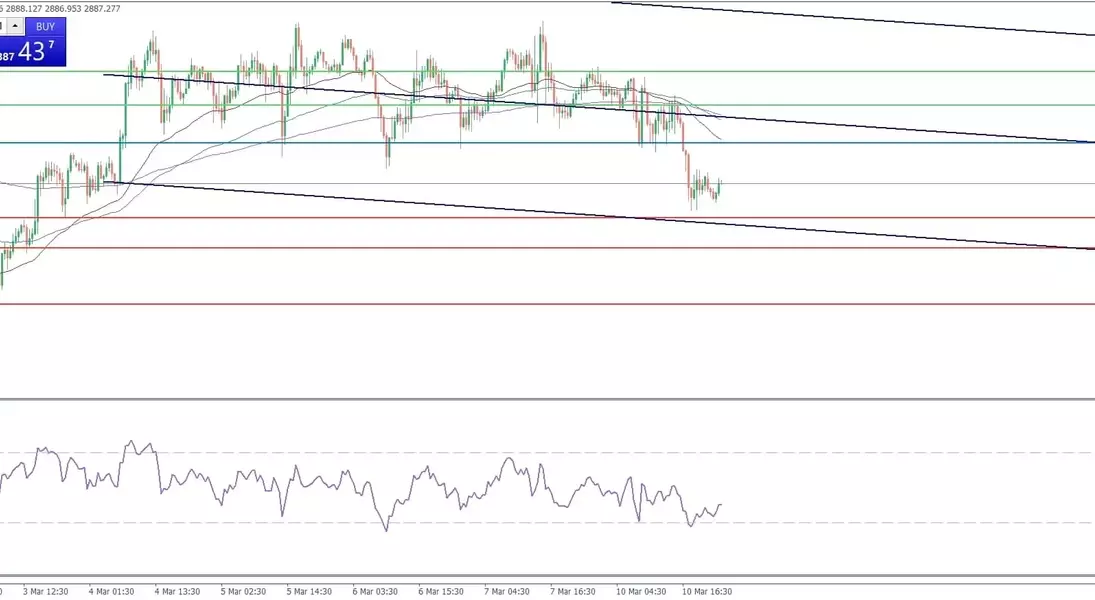Click the 7 Mar 16:30 time axis label
Image resolution: width=1095 pixels, height=600 pixels.
[573, 591]
